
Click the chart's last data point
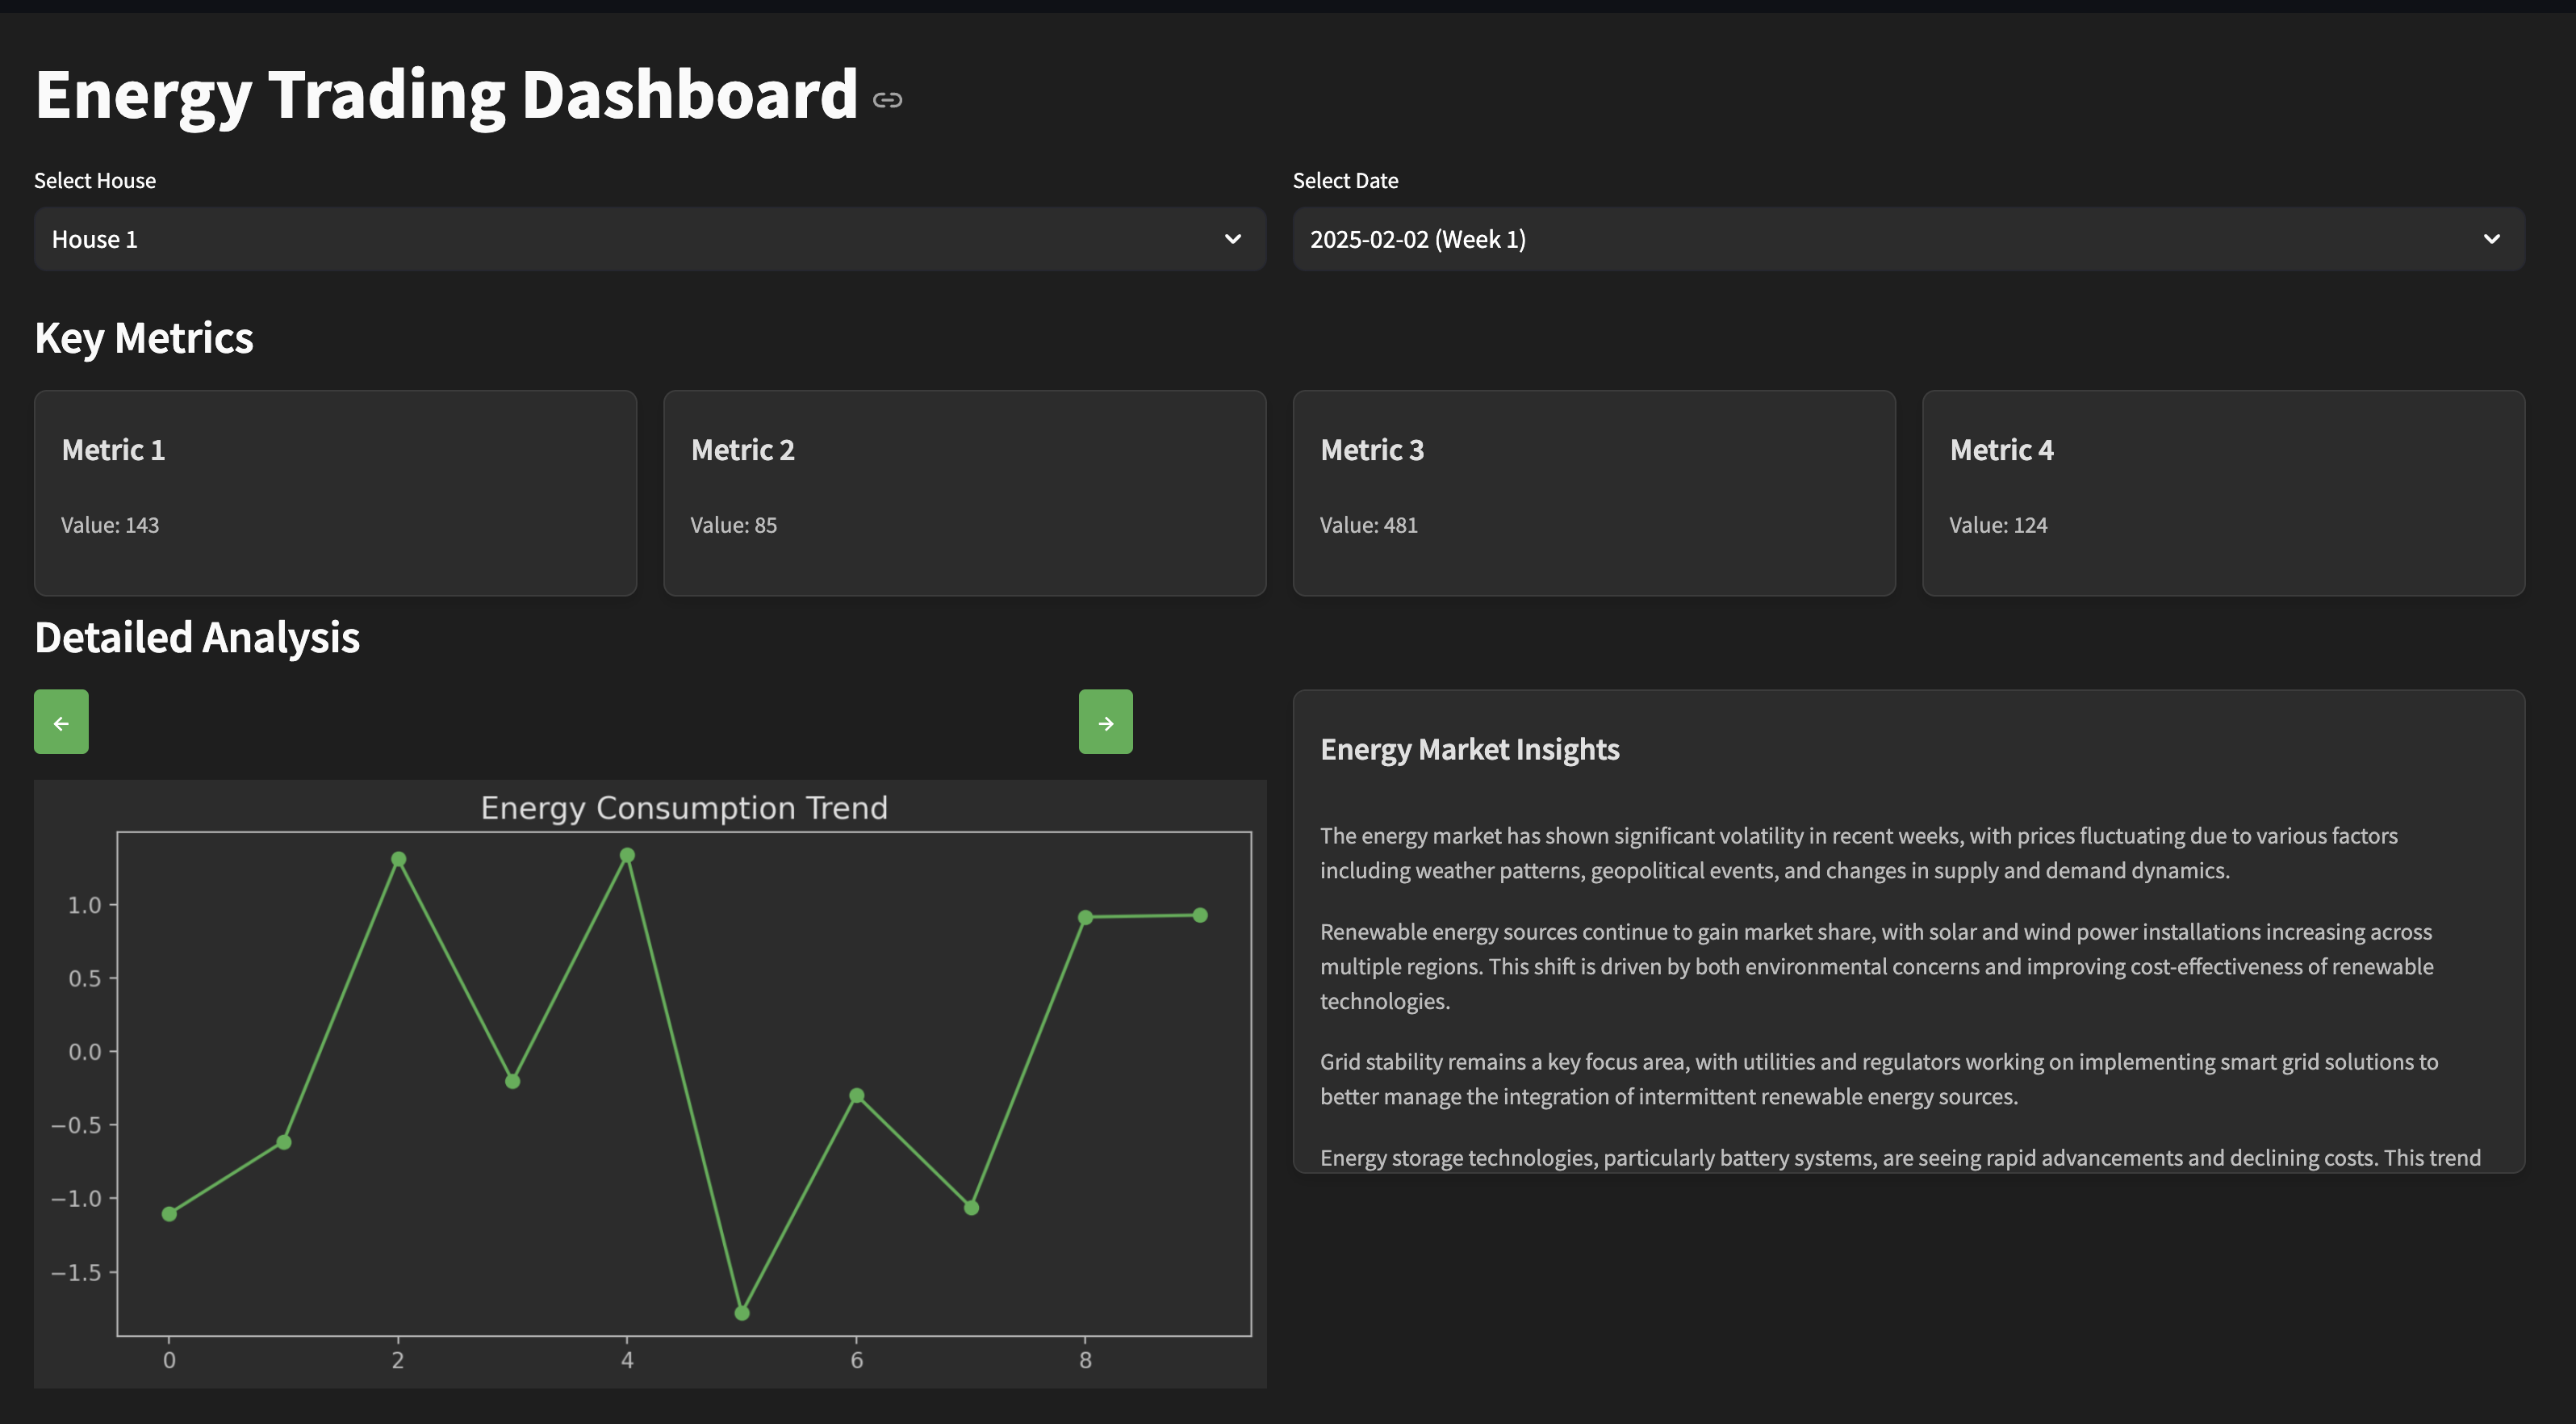(x=1200, y=915)
